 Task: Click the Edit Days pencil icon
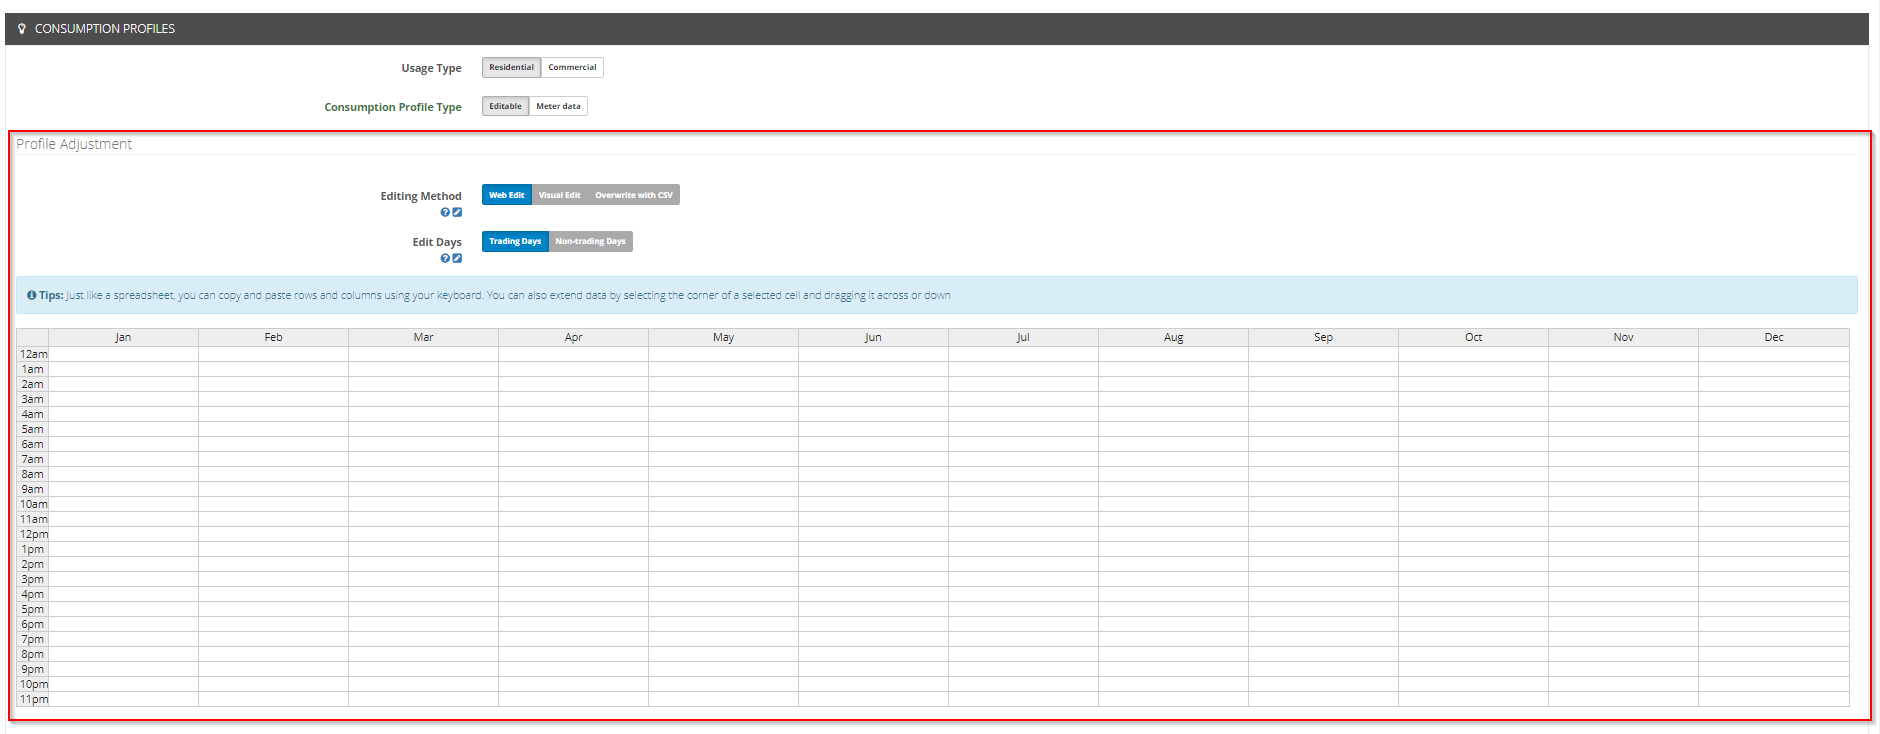pyautogui.click(x=457, y=258)
